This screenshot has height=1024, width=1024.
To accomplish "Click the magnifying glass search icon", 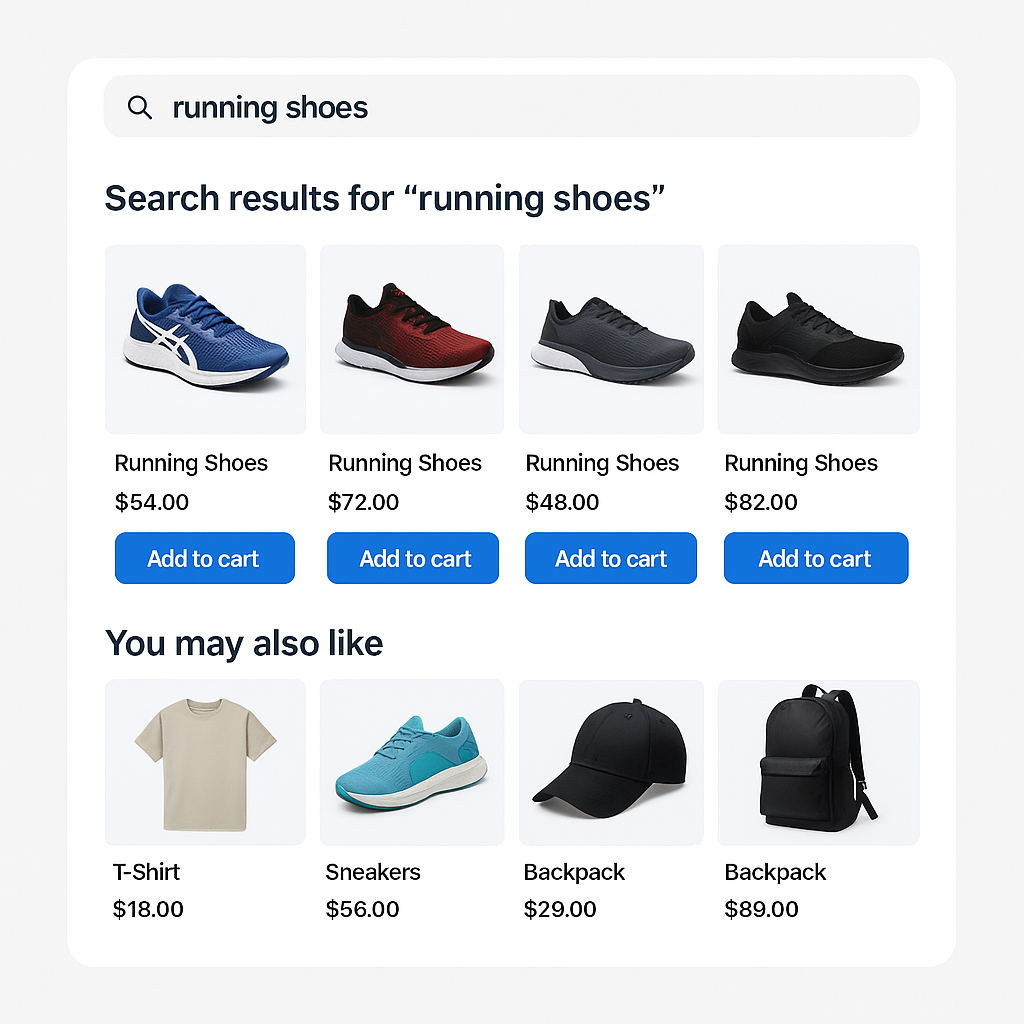I will tap(140, 108).
